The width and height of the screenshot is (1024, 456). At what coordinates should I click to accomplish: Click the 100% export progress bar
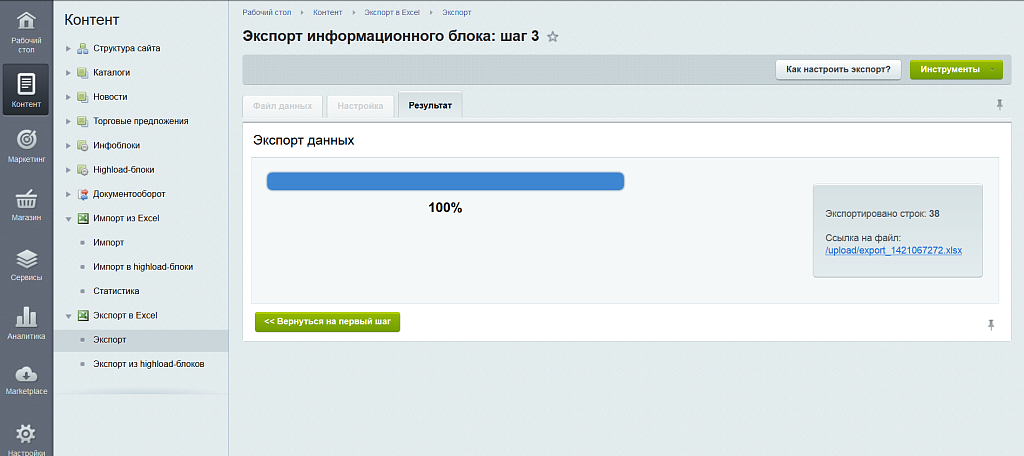click(445, 181)
